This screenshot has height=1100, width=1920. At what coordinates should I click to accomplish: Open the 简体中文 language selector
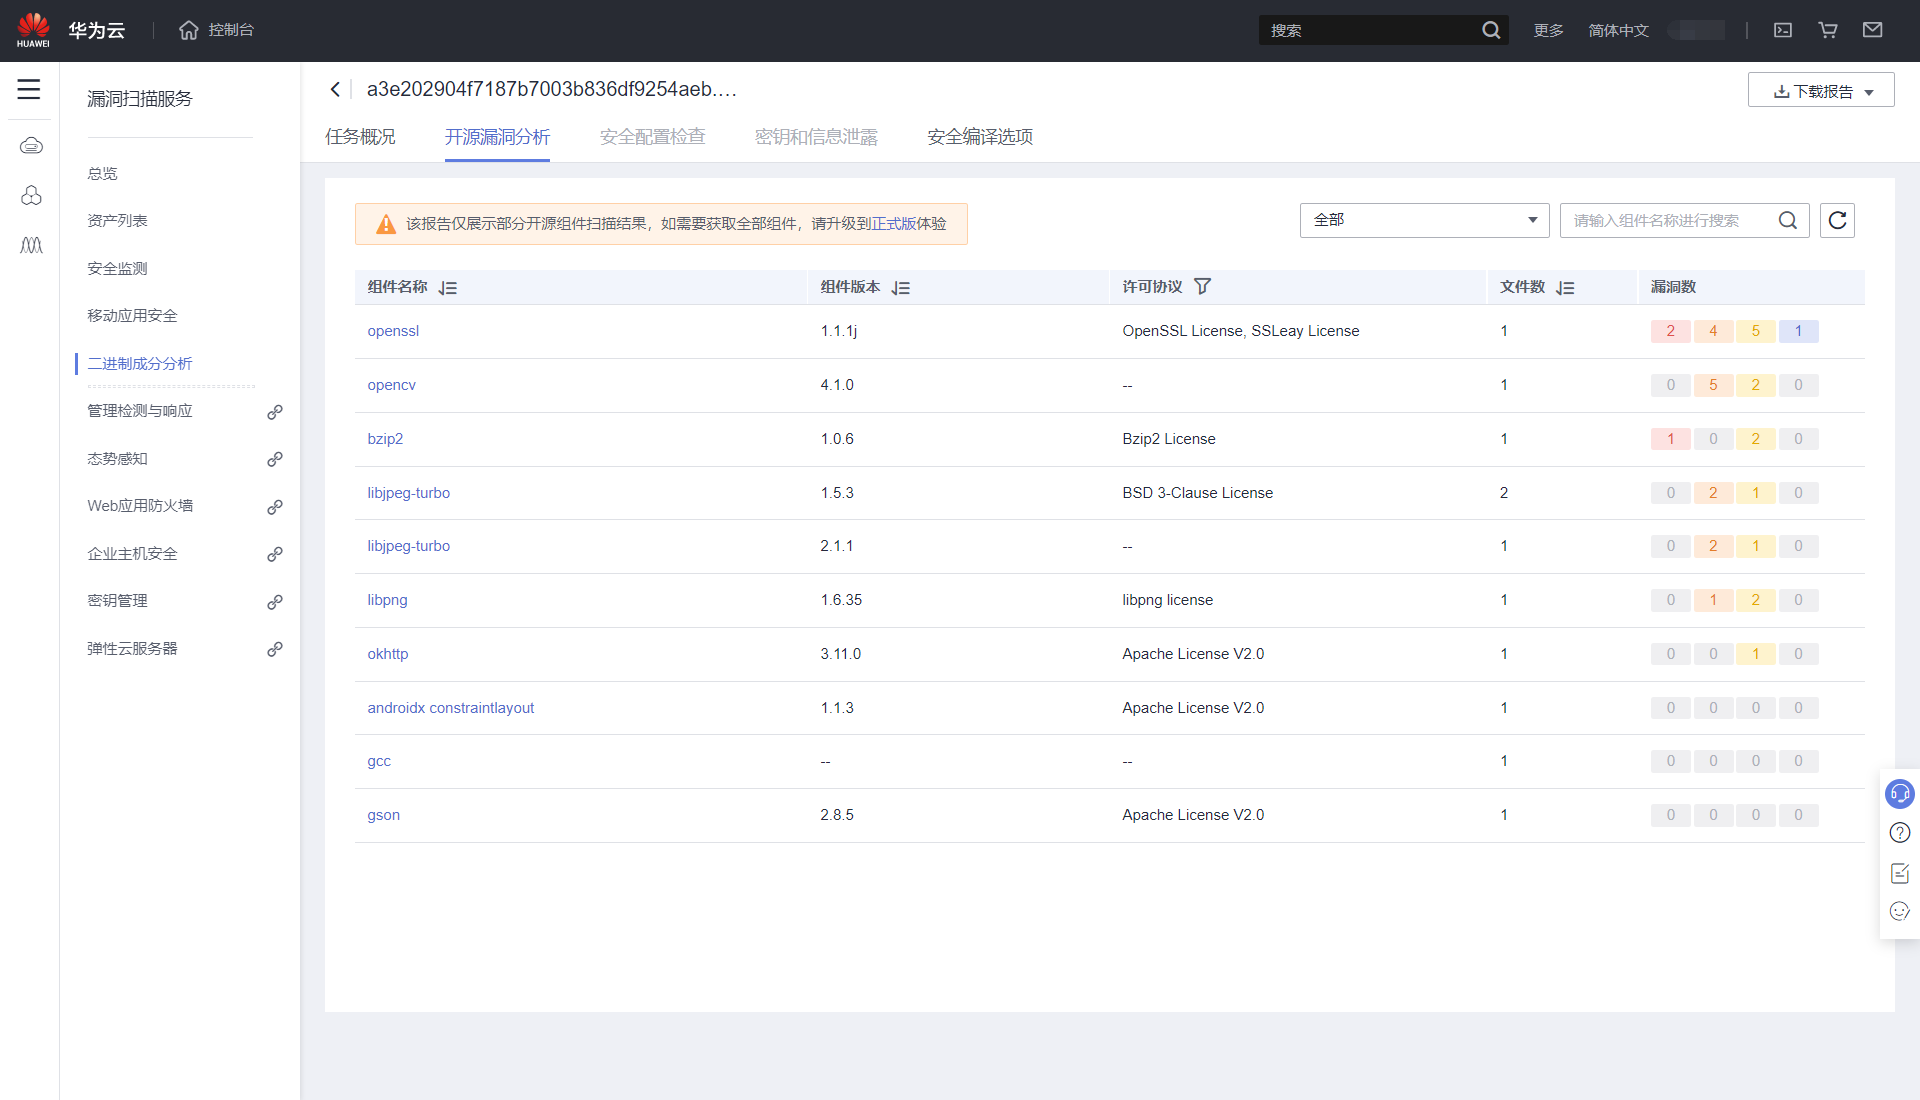pyautogui.click(x=1618, y=31)
